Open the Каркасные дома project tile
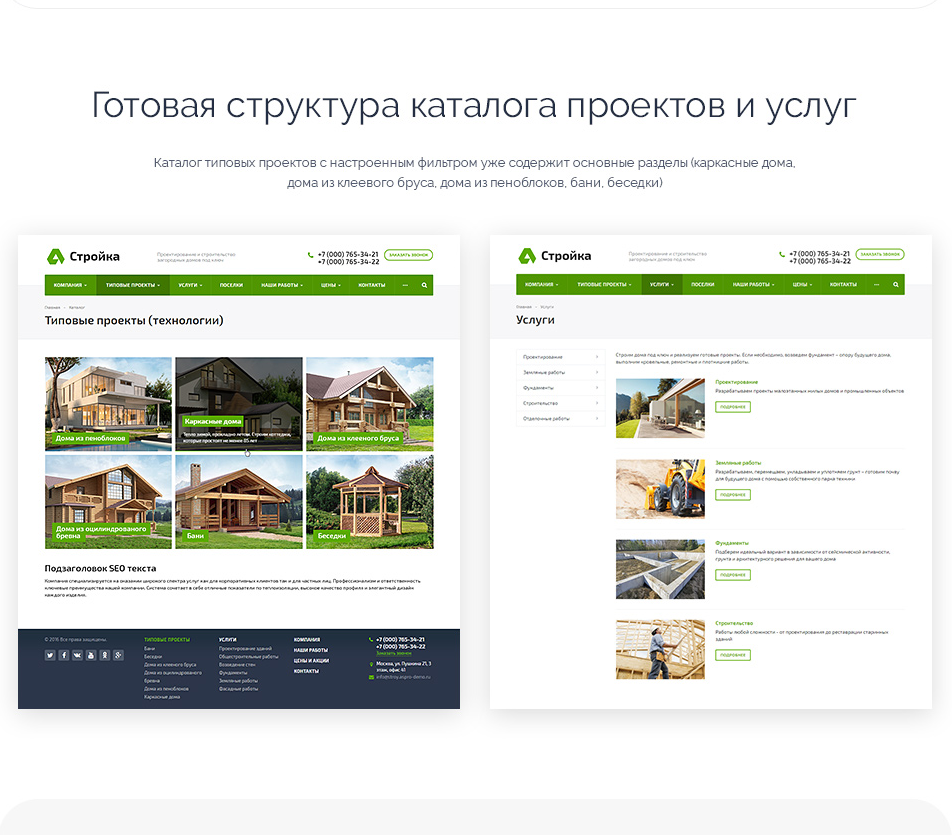 pyautogui.click(x=239, y=404)
